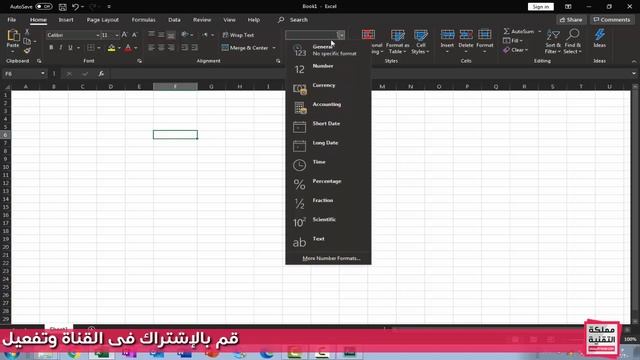Choose the Percentage format option
Viewport: 640px width, 360px height.
click(x=328, y=184)
